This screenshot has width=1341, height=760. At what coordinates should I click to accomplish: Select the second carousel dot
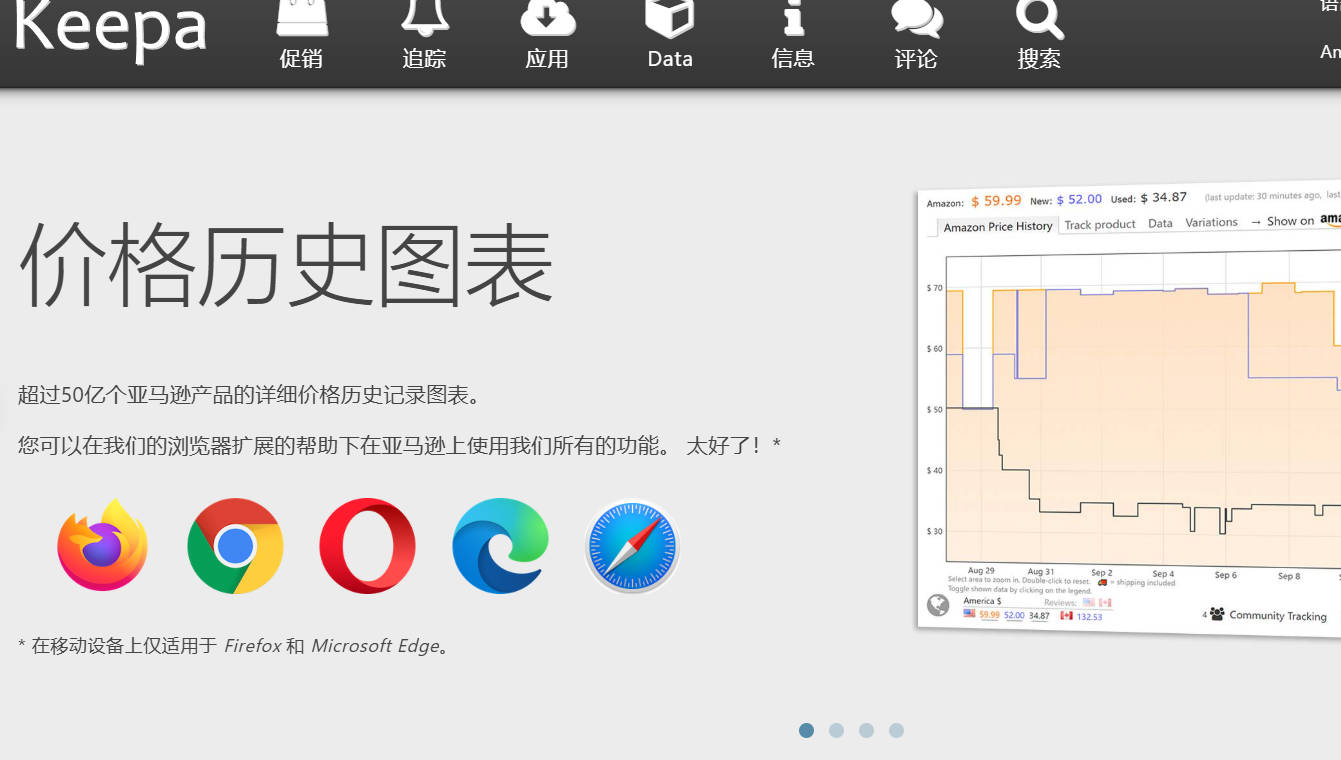[x=836, y=730]
